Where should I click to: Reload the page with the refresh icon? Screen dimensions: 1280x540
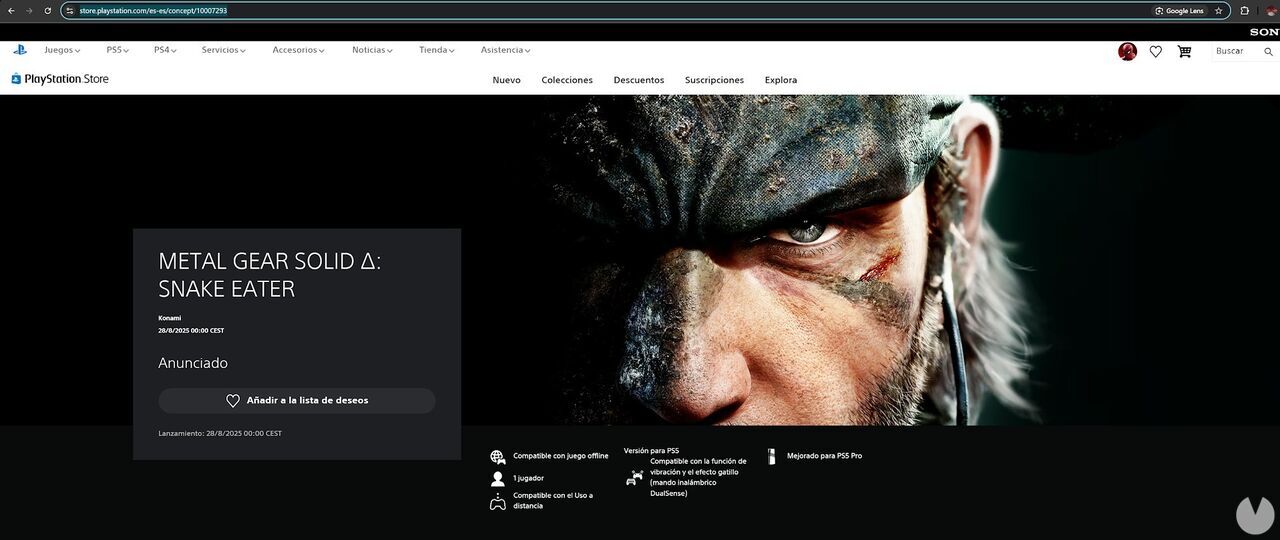(47, 10)
